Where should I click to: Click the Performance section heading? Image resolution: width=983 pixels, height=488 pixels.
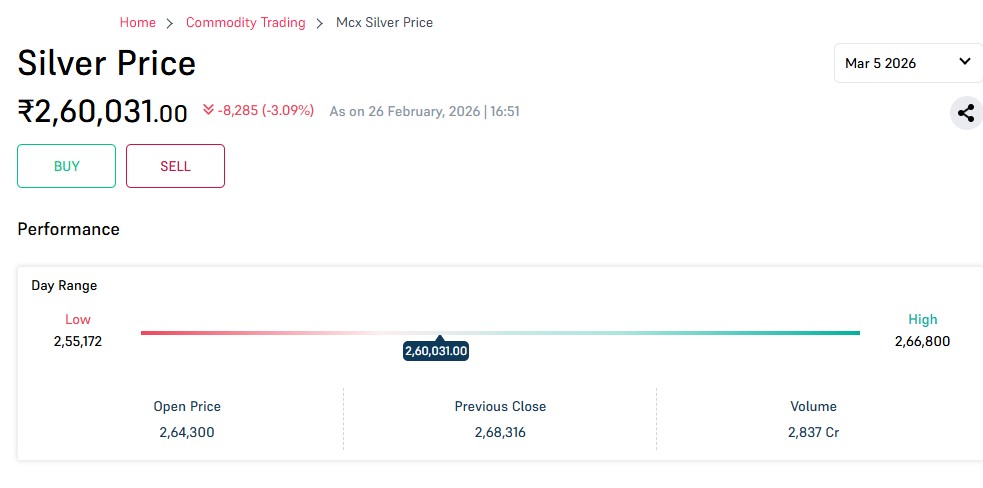[x=68, y=229]
